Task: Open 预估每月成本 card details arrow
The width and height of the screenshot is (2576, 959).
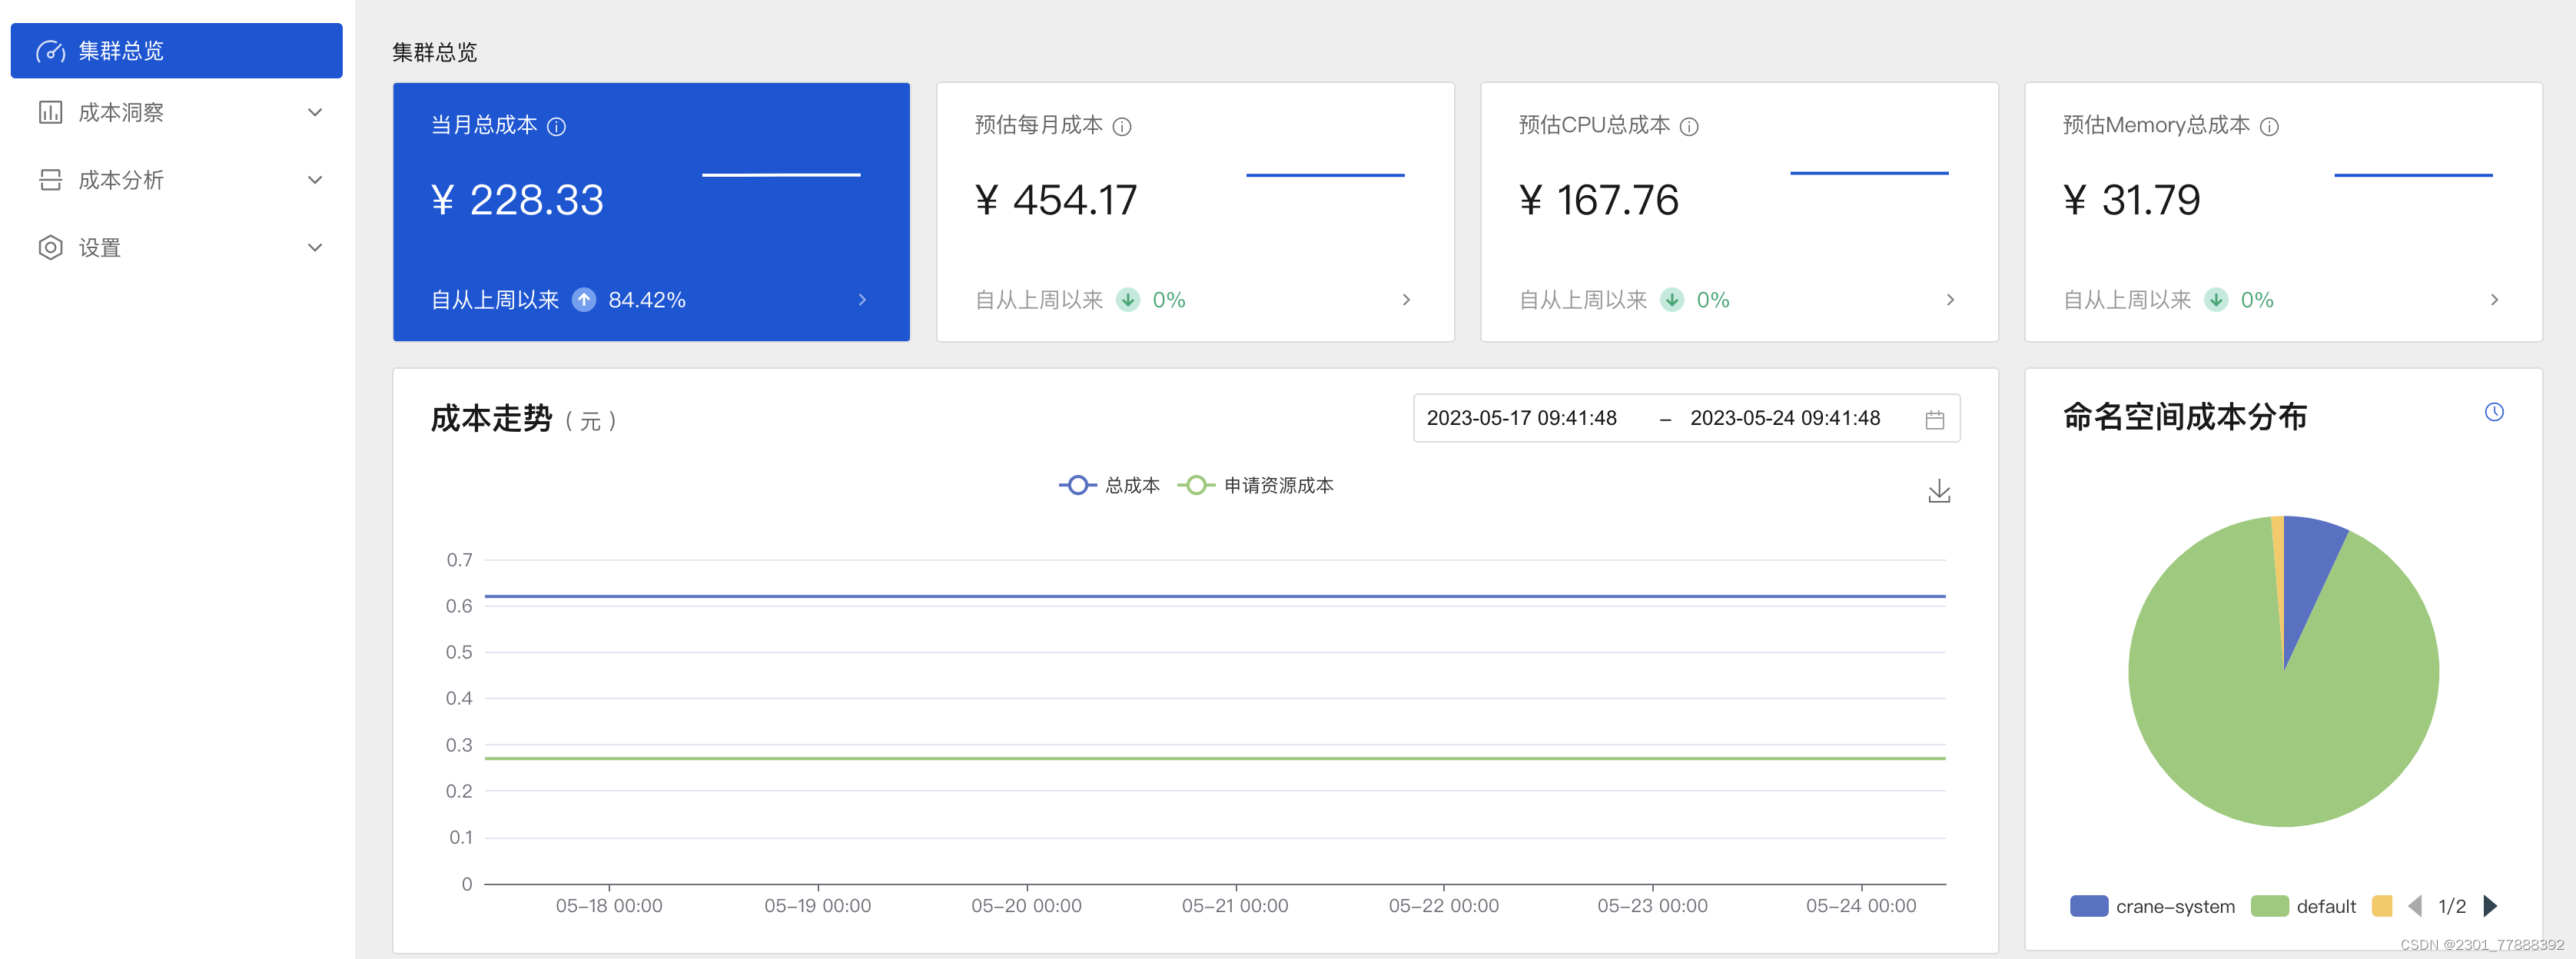Action: tap(1406, 300)
